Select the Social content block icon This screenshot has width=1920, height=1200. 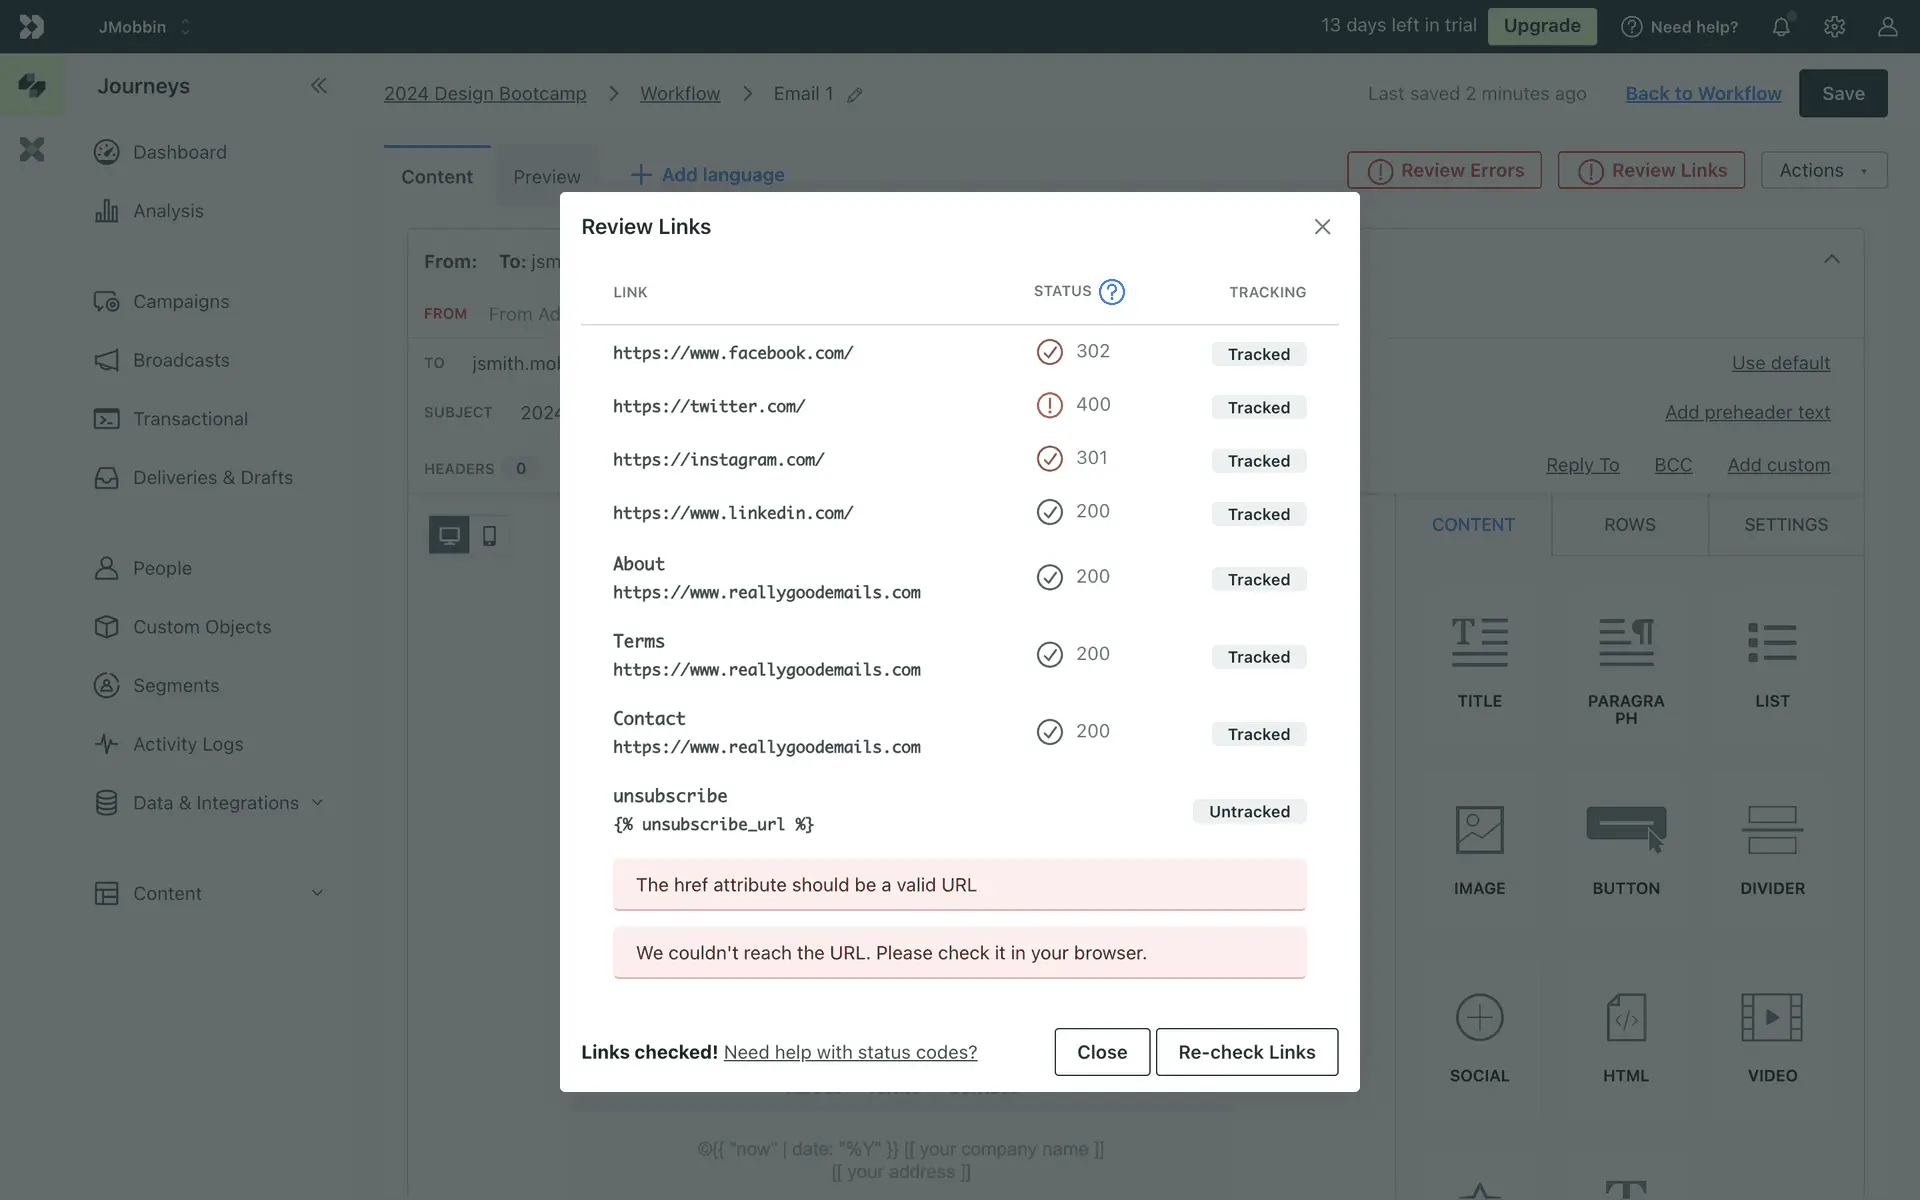(1479, 1018)
